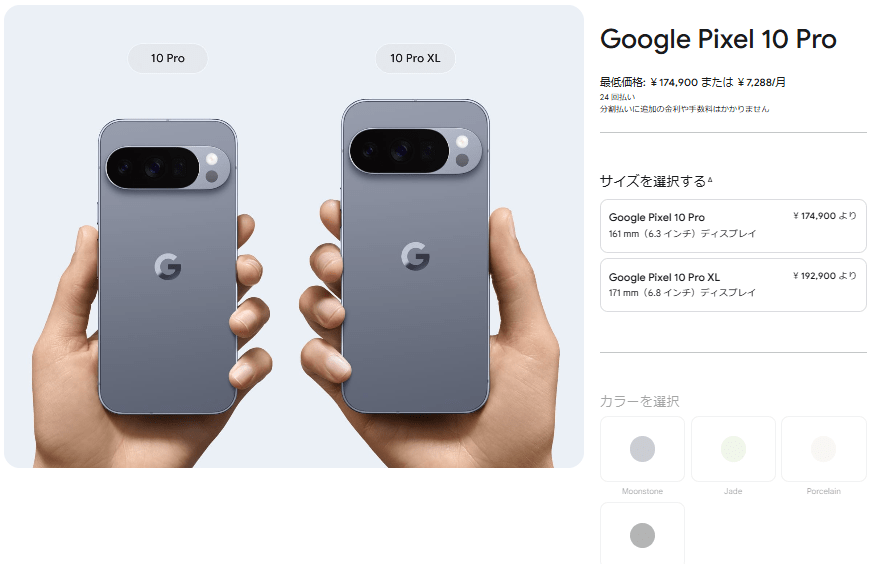
Task: Click the 10 Pro label pill above left phone
Action: [167, 58]
